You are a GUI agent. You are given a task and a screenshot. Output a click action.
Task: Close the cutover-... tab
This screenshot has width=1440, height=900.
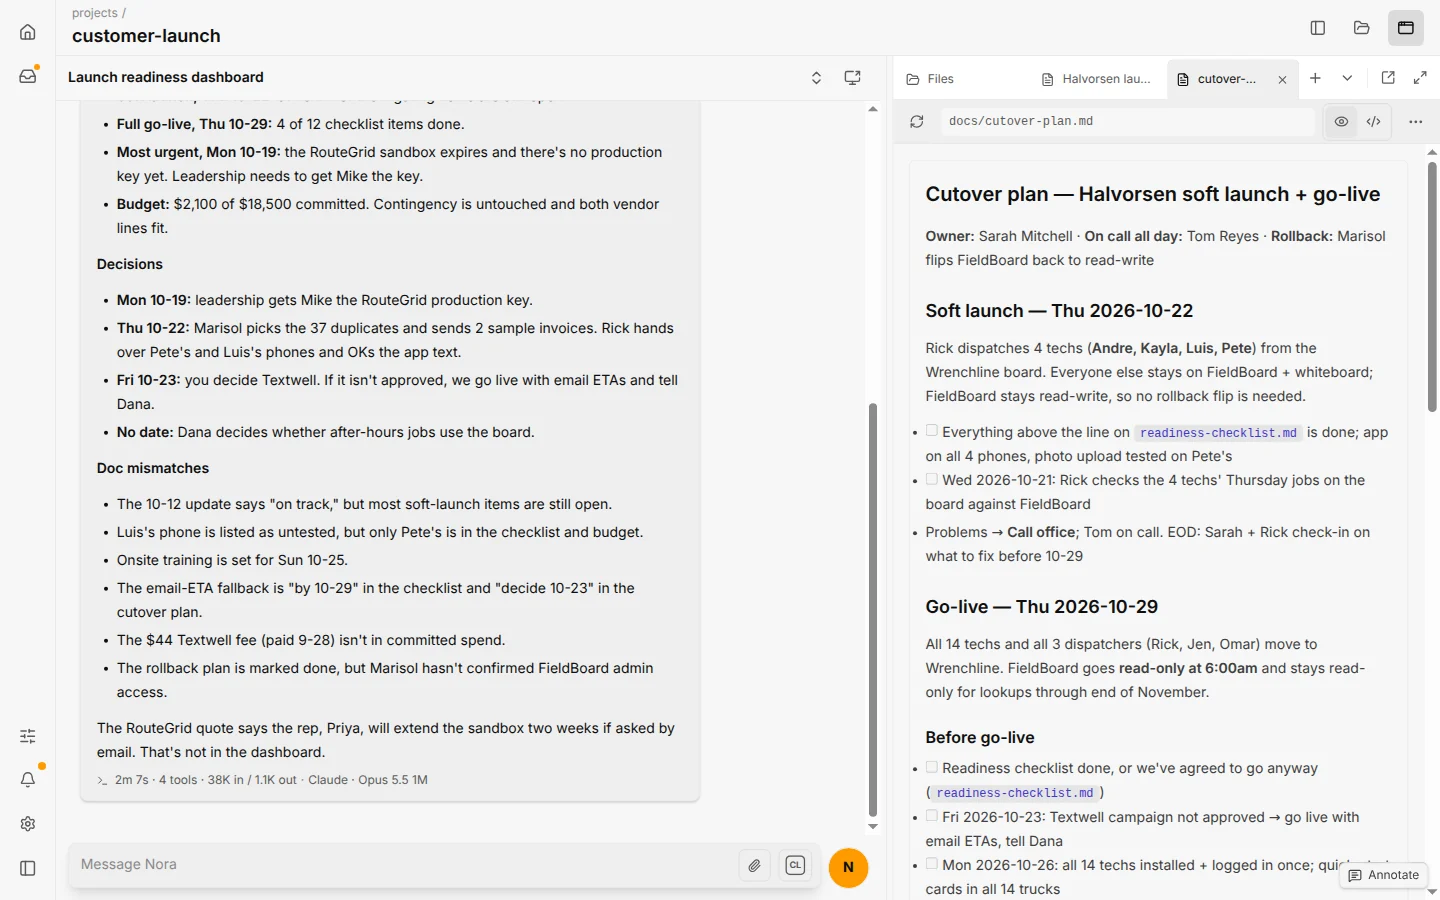[x=1282, y=80]
